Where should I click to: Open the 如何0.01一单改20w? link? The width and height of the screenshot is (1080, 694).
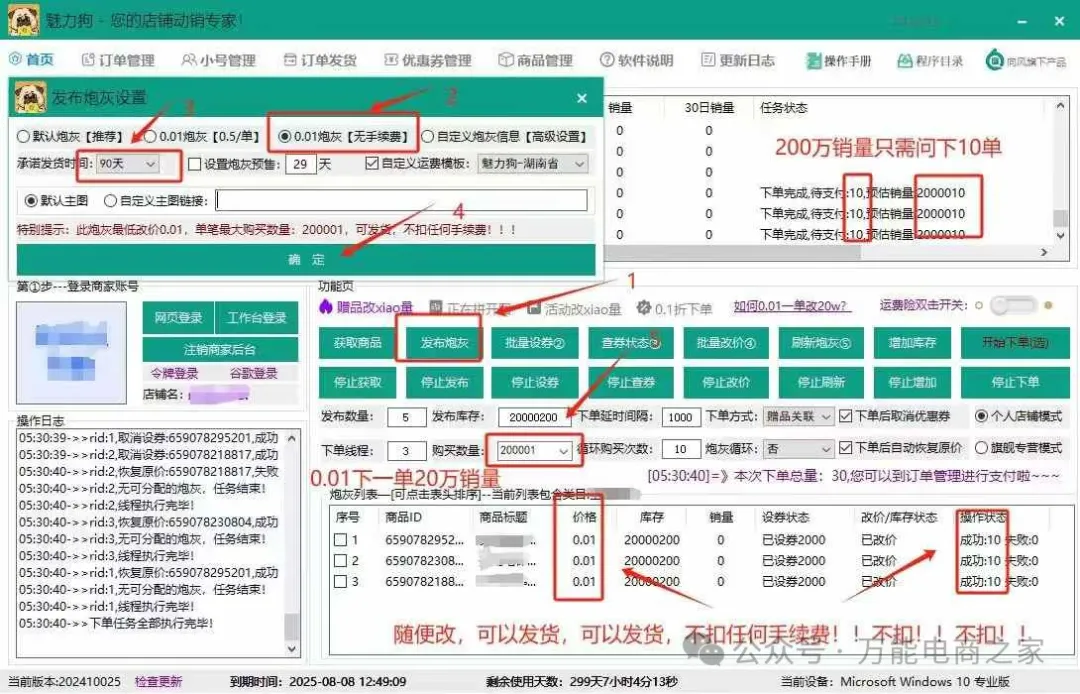790,307
